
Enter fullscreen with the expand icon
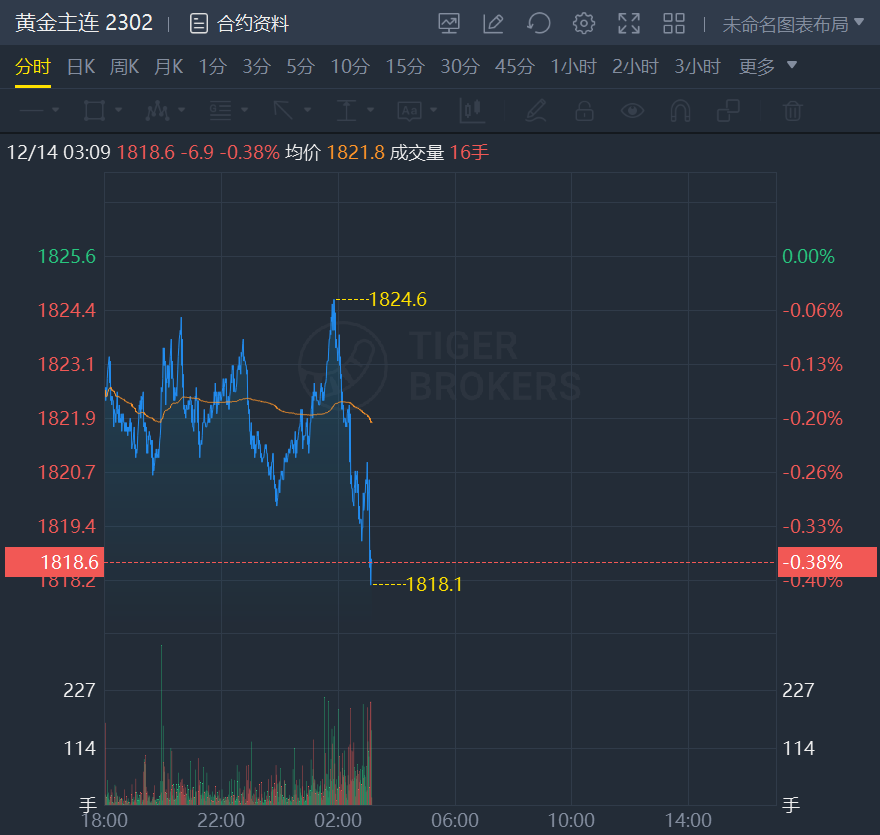pyautogui.click(x=629, y=23)
